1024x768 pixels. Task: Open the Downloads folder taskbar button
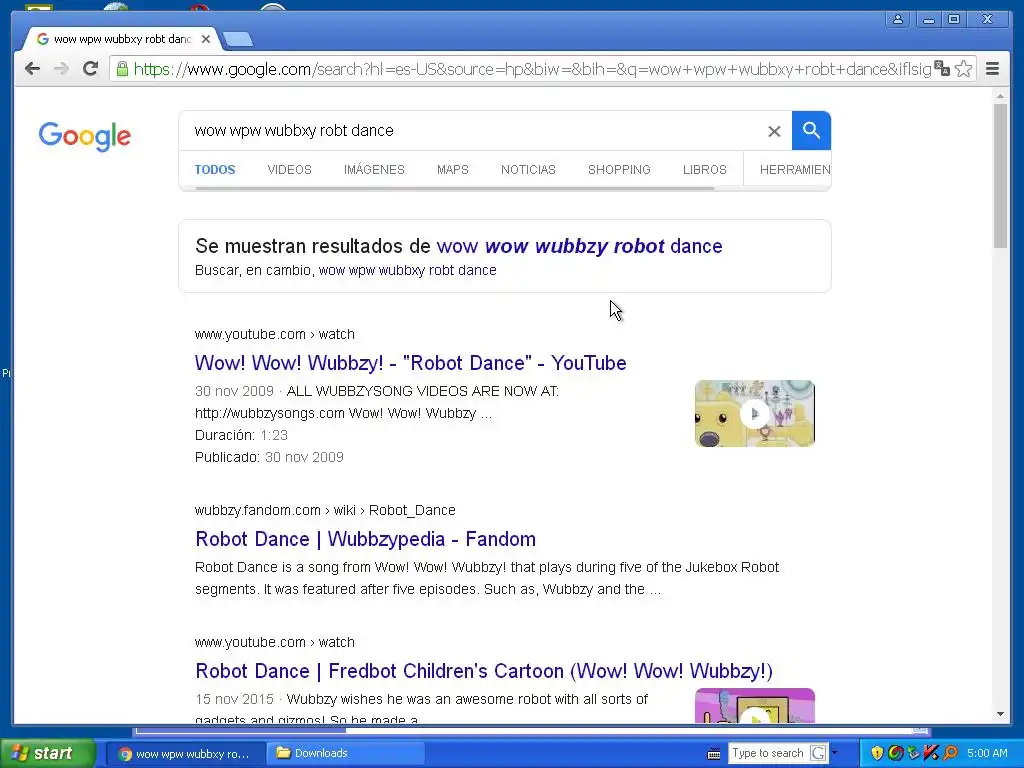pyautogui.click(x=346, y=754)
